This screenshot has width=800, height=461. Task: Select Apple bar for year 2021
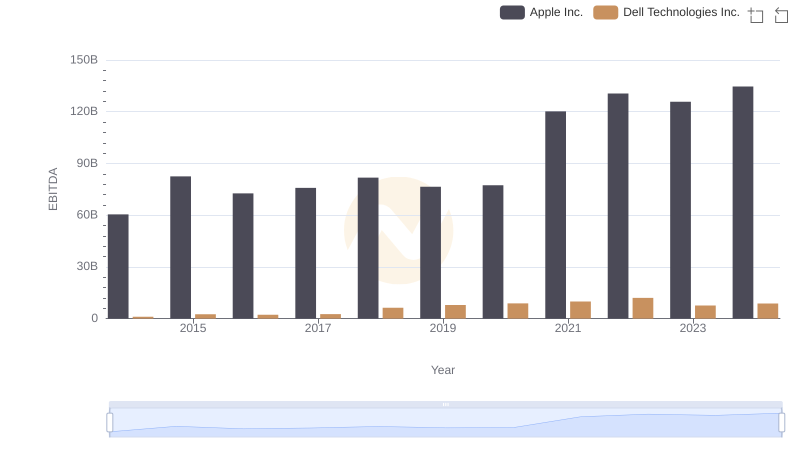pos(556,215)
